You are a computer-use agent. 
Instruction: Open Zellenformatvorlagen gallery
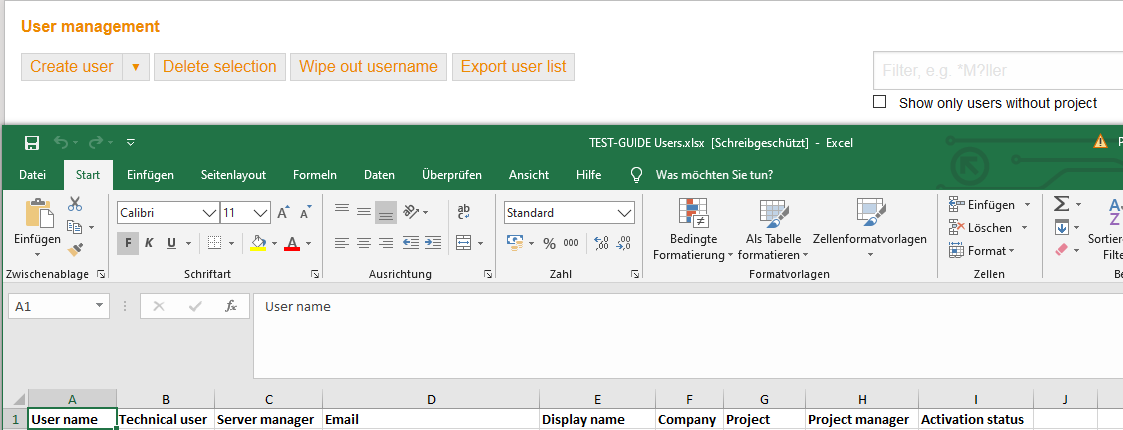coord(870,229)
